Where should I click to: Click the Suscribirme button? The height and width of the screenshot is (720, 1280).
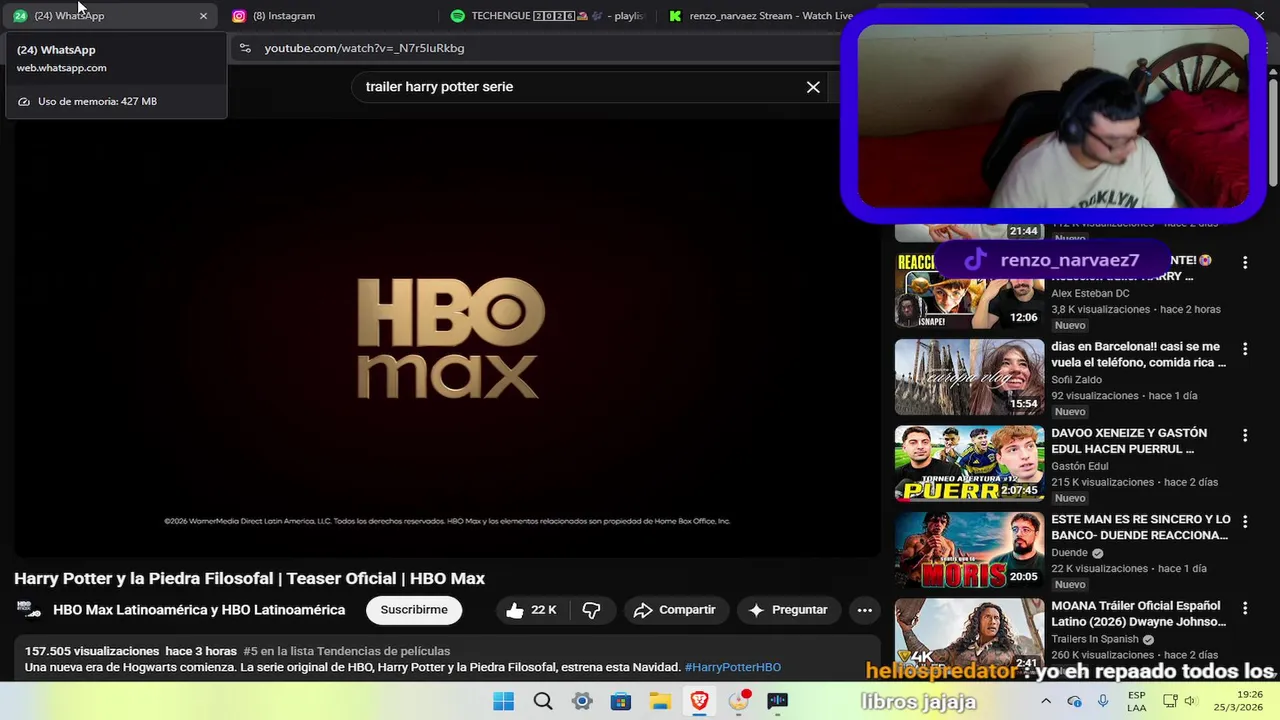point(414,610)
